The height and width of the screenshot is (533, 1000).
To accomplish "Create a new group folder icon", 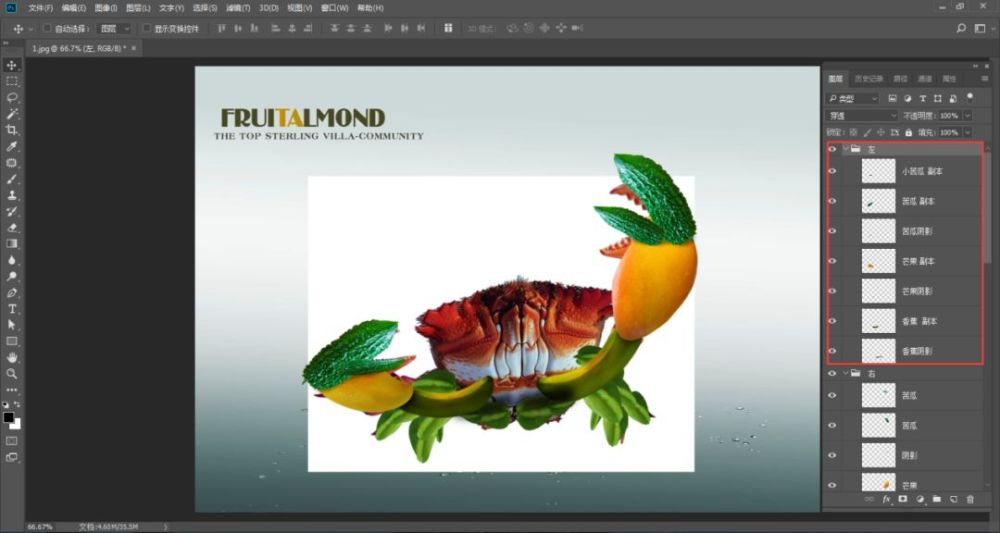I will point(936,499).
